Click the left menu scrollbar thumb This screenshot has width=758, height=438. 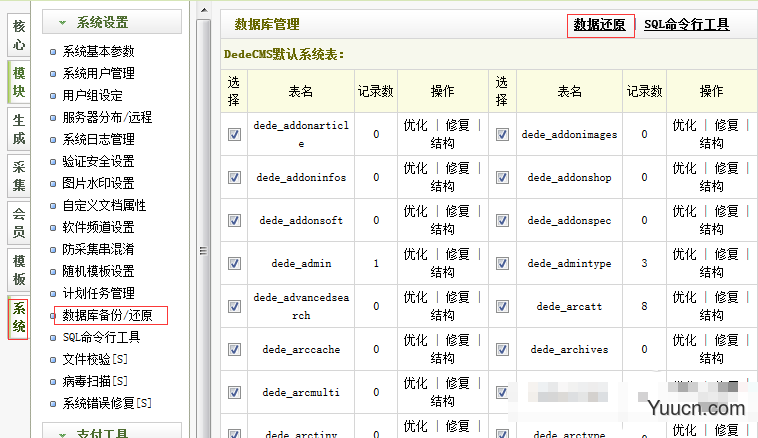pyautogui.click(x=204, y=229)
